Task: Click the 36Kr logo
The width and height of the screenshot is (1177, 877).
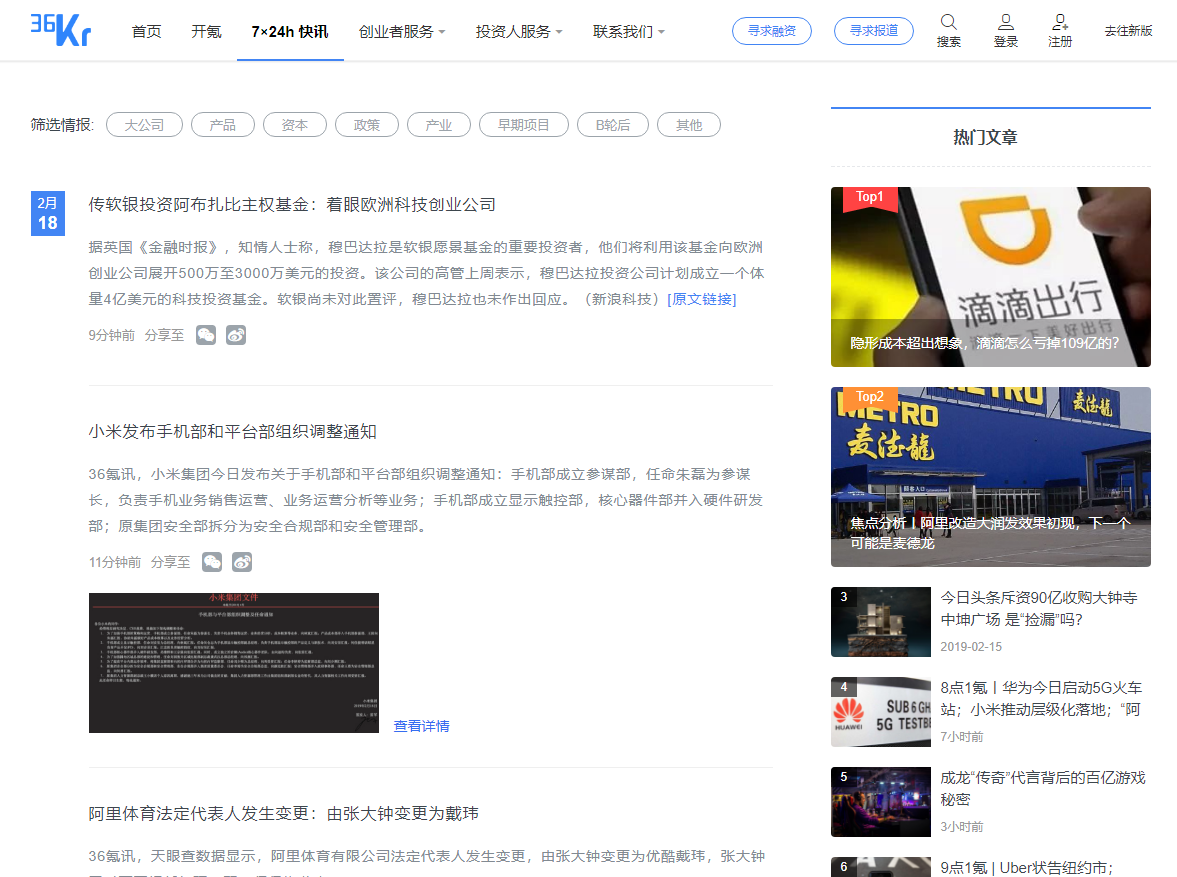Action: point(60,30)
